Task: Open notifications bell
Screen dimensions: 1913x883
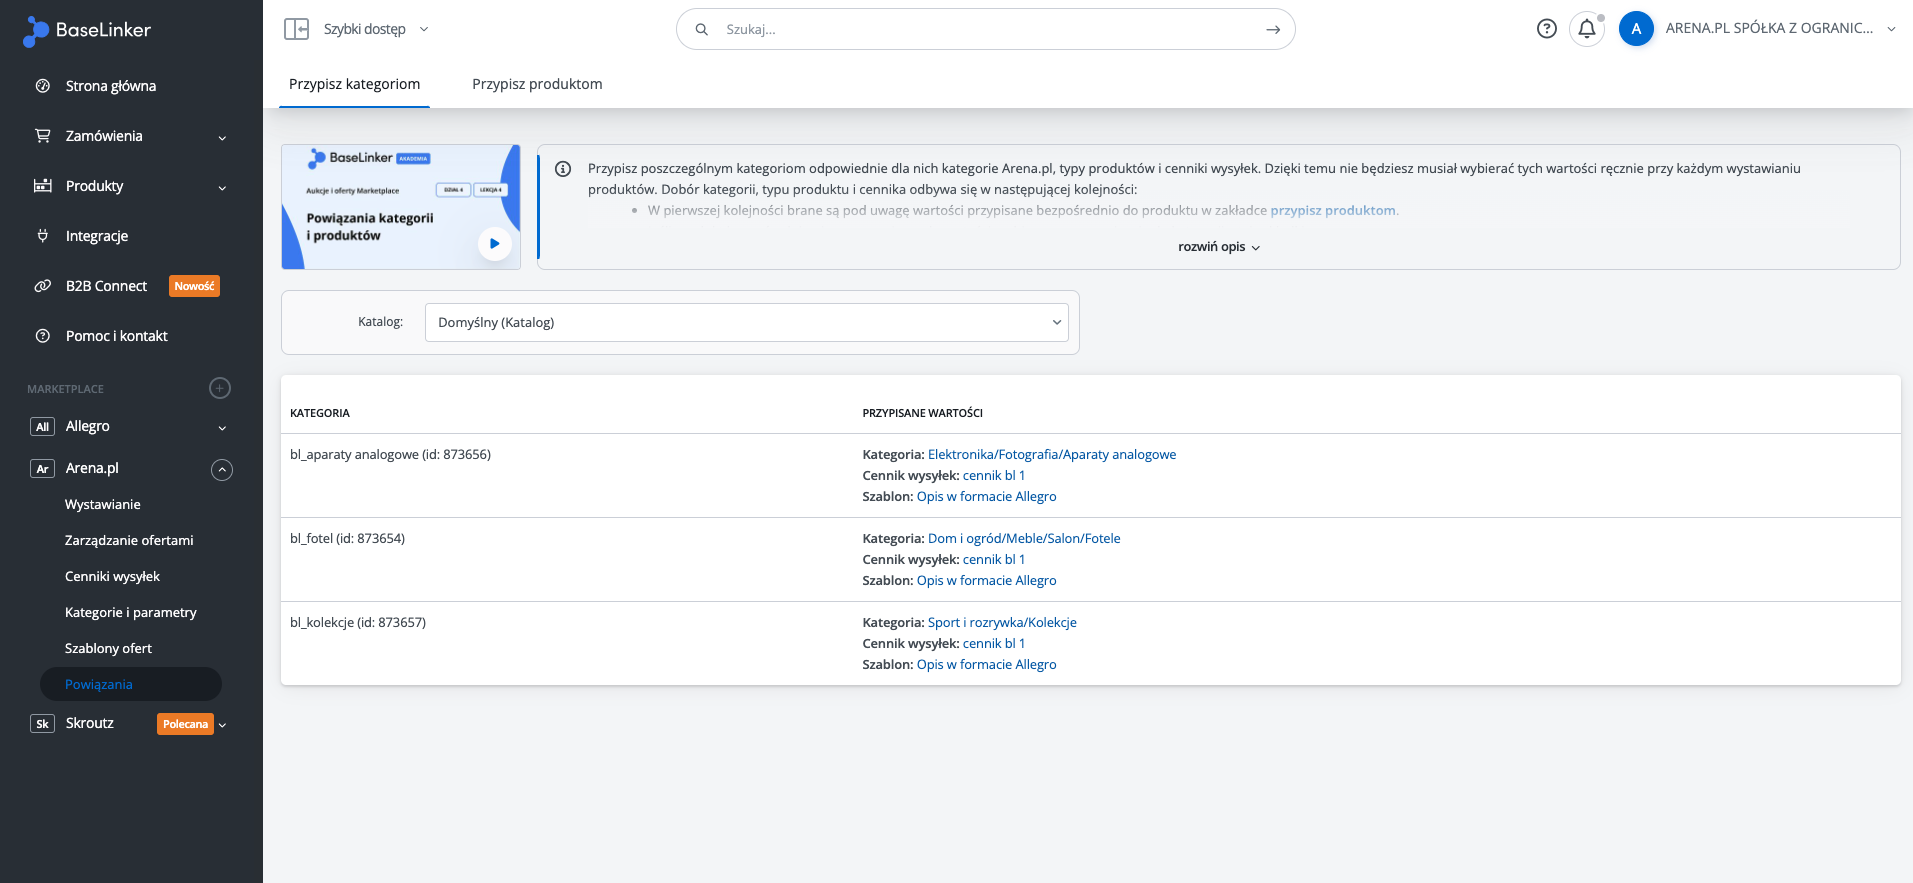Action: click(x=1587, y=29)
